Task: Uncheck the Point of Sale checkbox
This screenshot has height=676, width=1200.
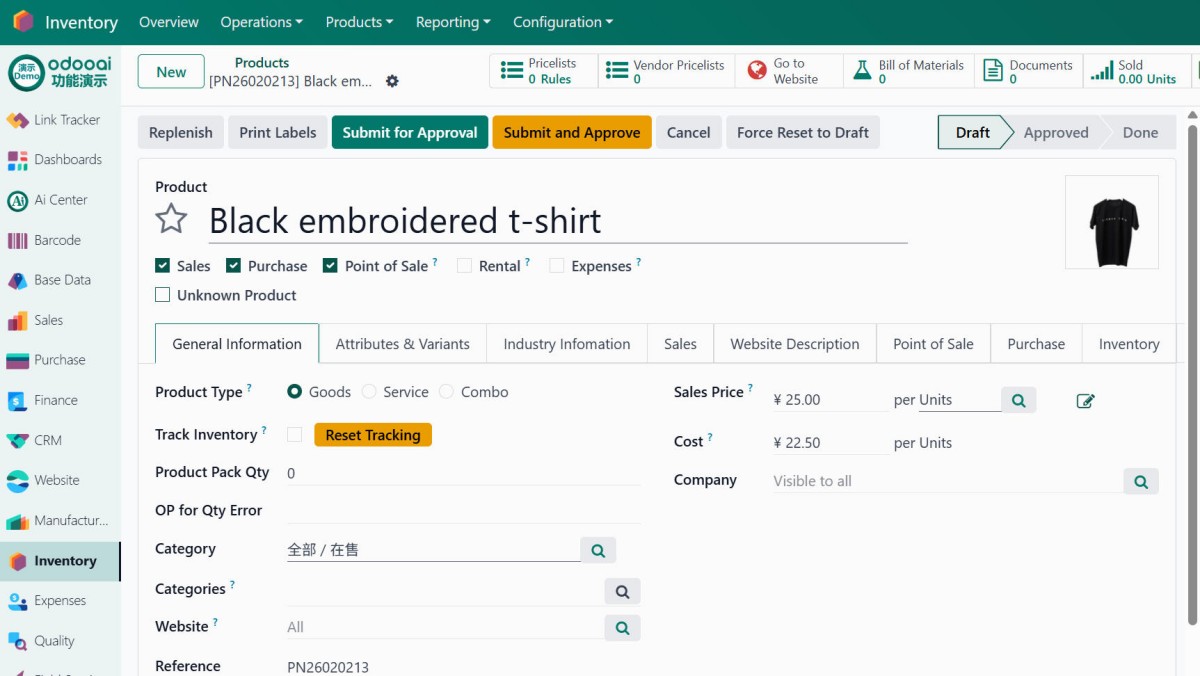Action: pos(330,265)
